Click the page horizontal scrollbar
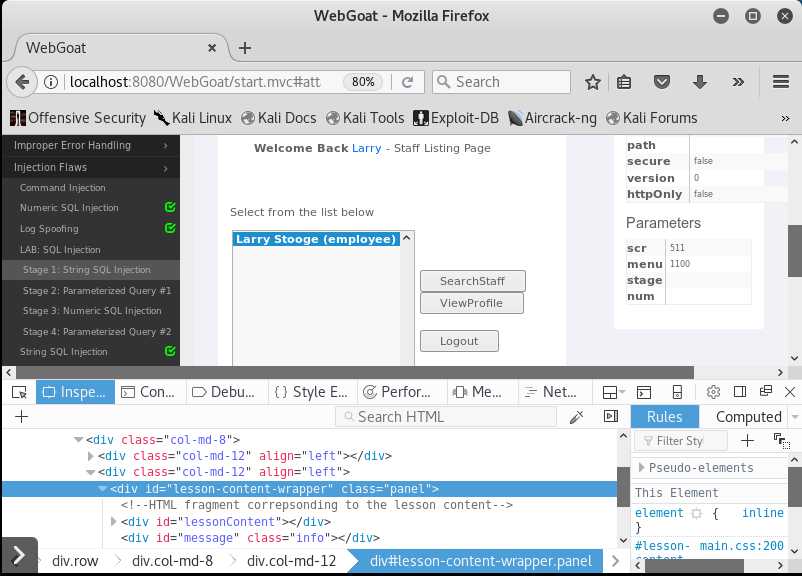This screenshot has height=576, width=802. tap(354, 372)
